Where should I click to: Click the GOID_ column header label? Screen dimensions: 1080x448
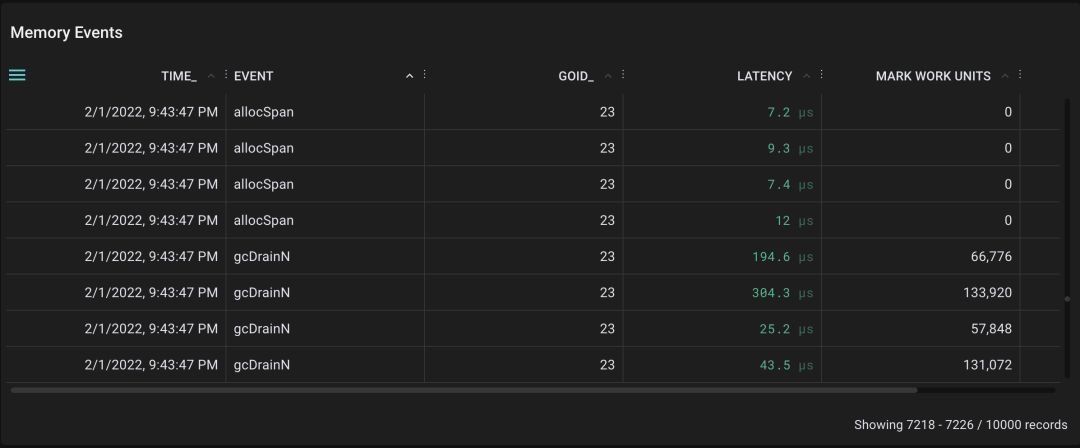[x=576, y=76]
